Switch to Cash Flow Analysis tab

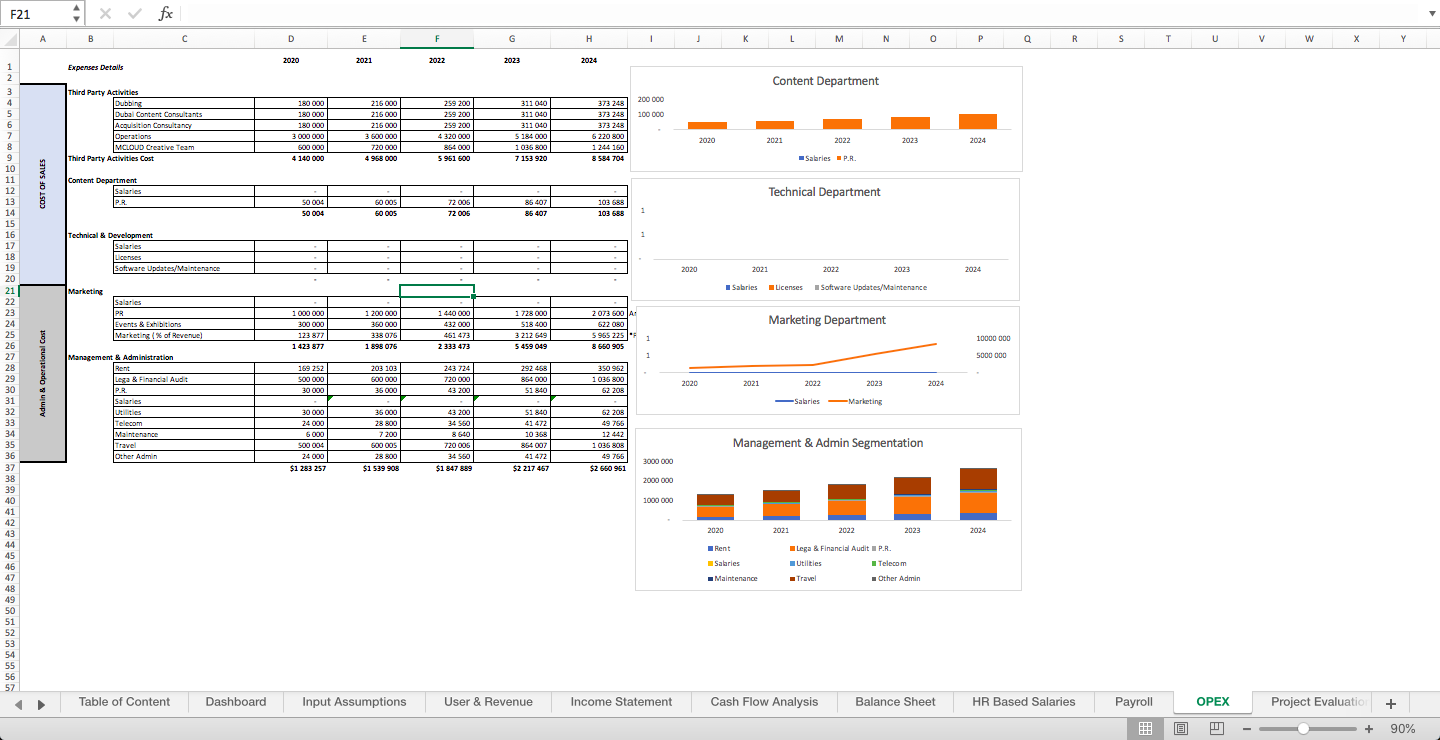[x=764, y=702]
